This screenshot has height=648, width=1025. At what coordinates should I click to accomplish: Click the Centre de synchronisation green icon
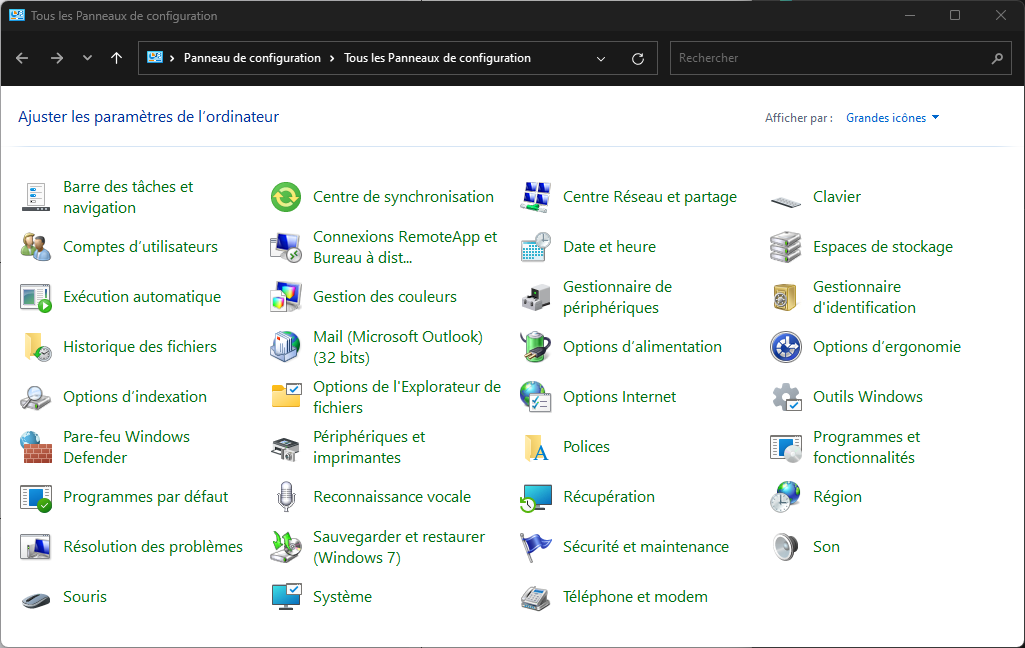[286, 197]
